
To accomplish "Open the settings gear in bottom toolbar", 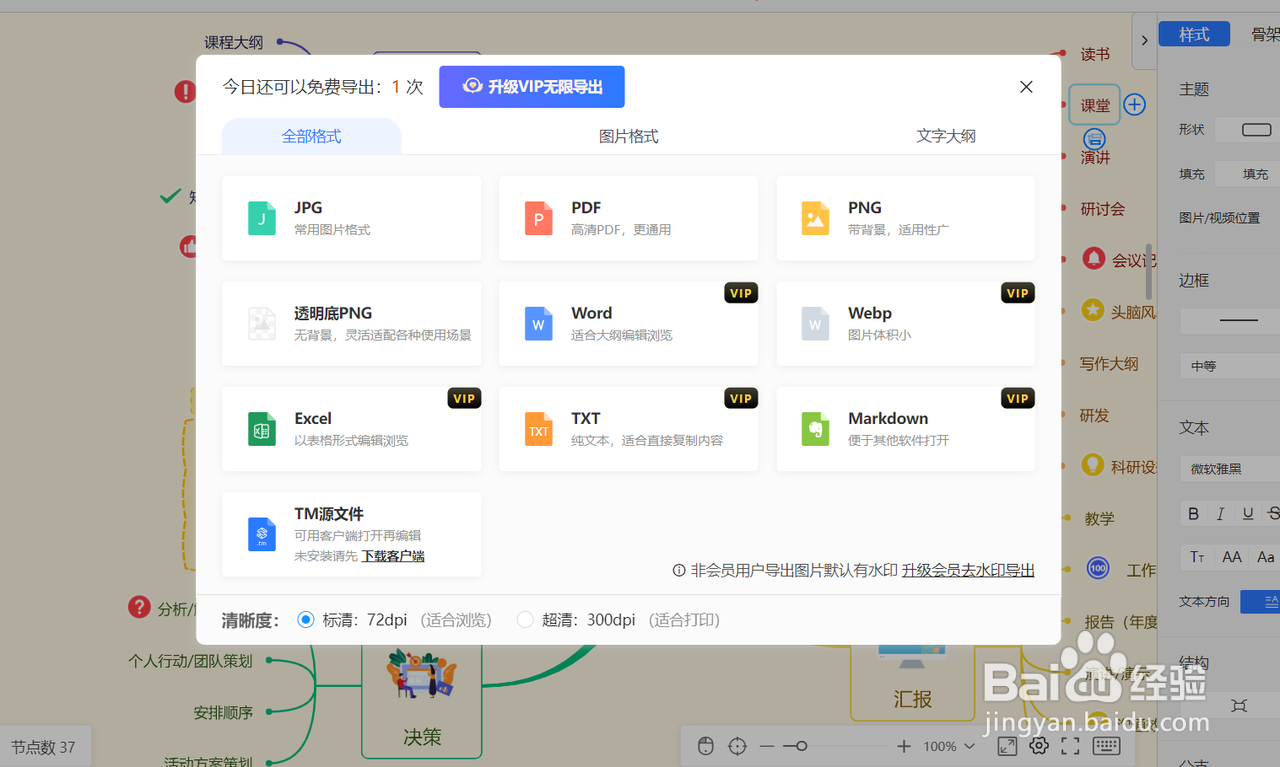I will [x=1039, y=746].
